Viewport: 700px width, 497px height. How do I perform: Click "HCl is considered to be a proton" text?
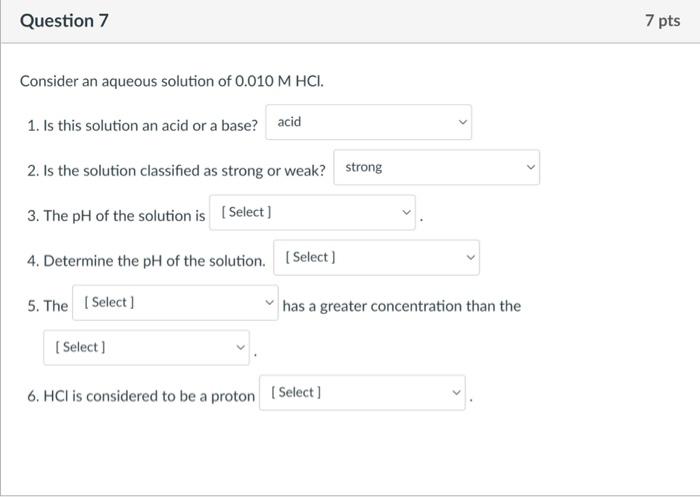[142, 396]
